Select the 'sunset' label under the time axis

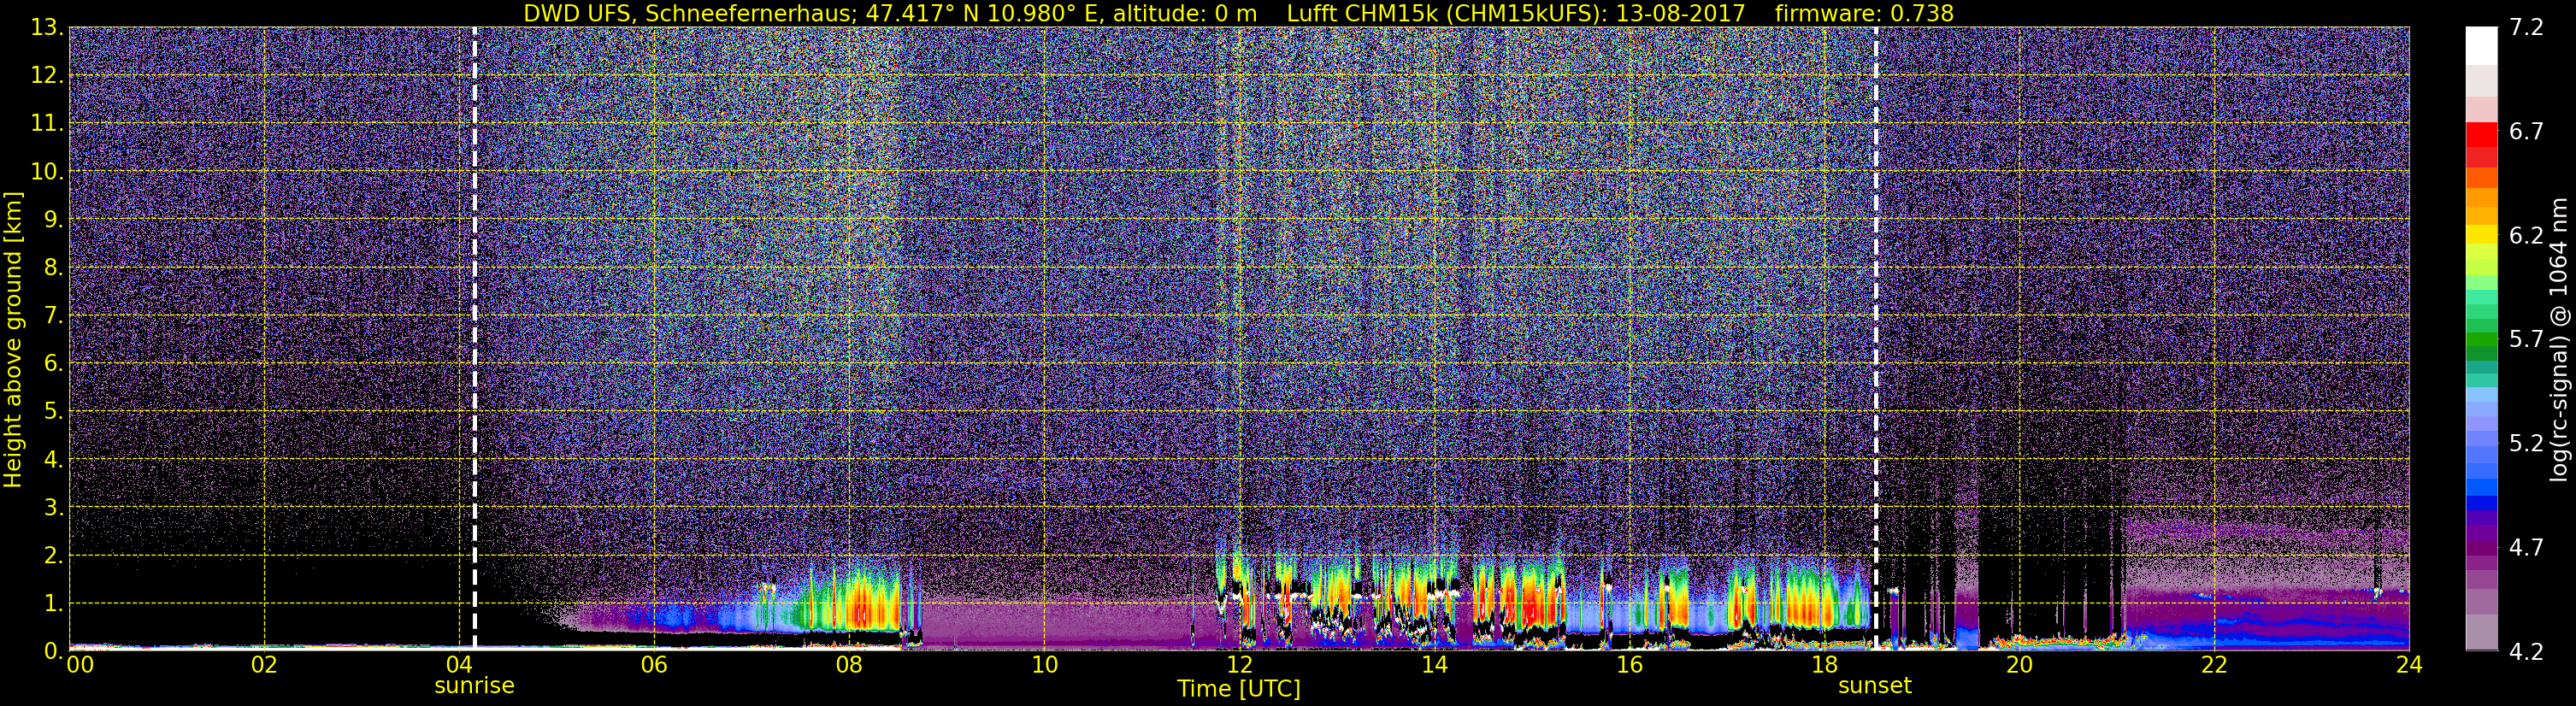[x=1874, y=686]
